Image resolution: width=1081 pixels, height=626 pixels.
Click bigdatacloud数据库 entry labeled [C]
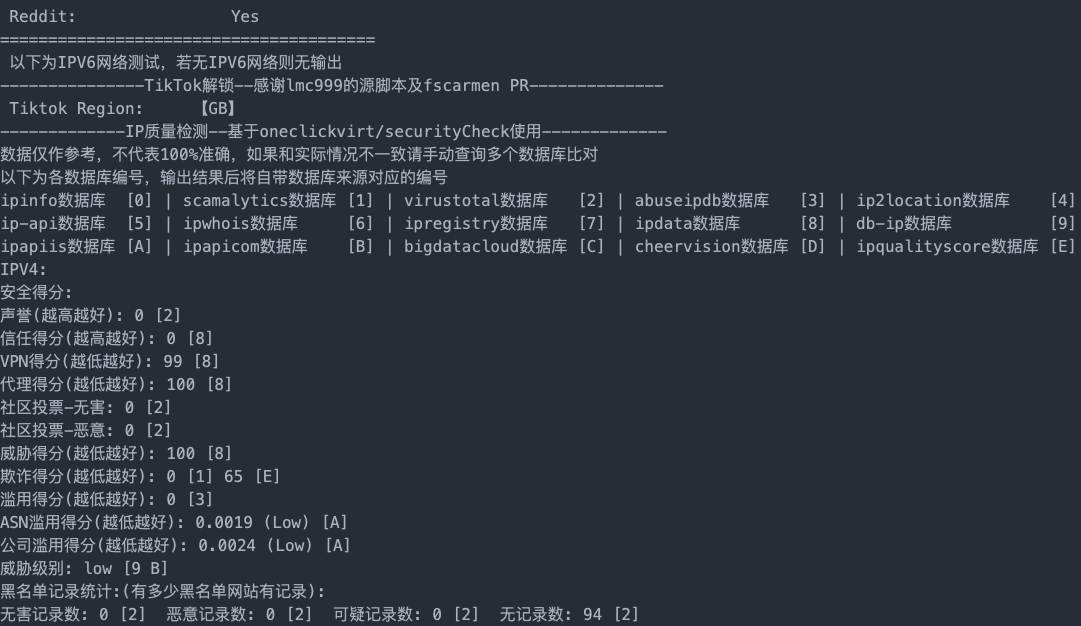click(504, 246)
